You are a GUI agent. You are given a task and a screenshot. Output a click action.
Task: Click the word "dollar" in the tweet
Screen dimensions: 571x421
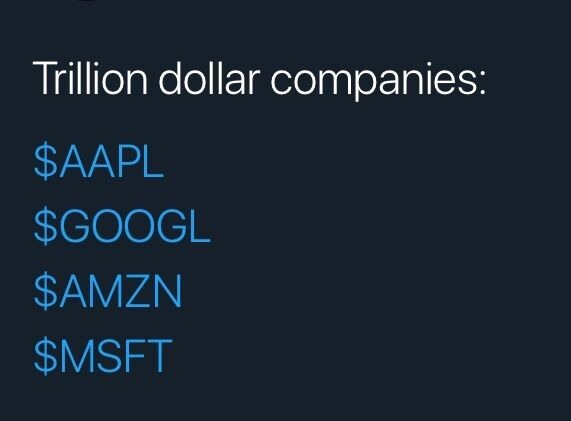pos(209,78)
